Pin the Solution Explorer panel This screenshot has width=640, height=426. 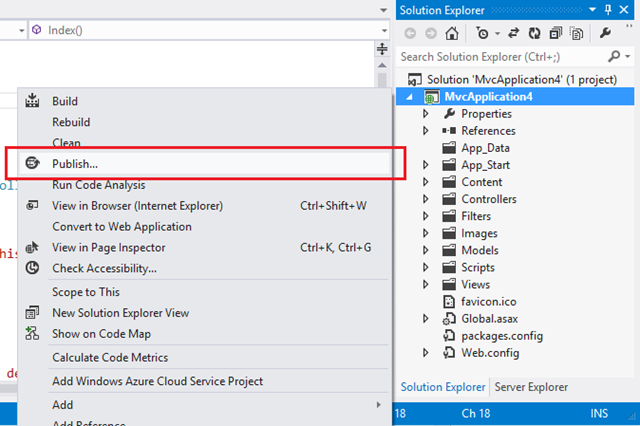[608, 10]
